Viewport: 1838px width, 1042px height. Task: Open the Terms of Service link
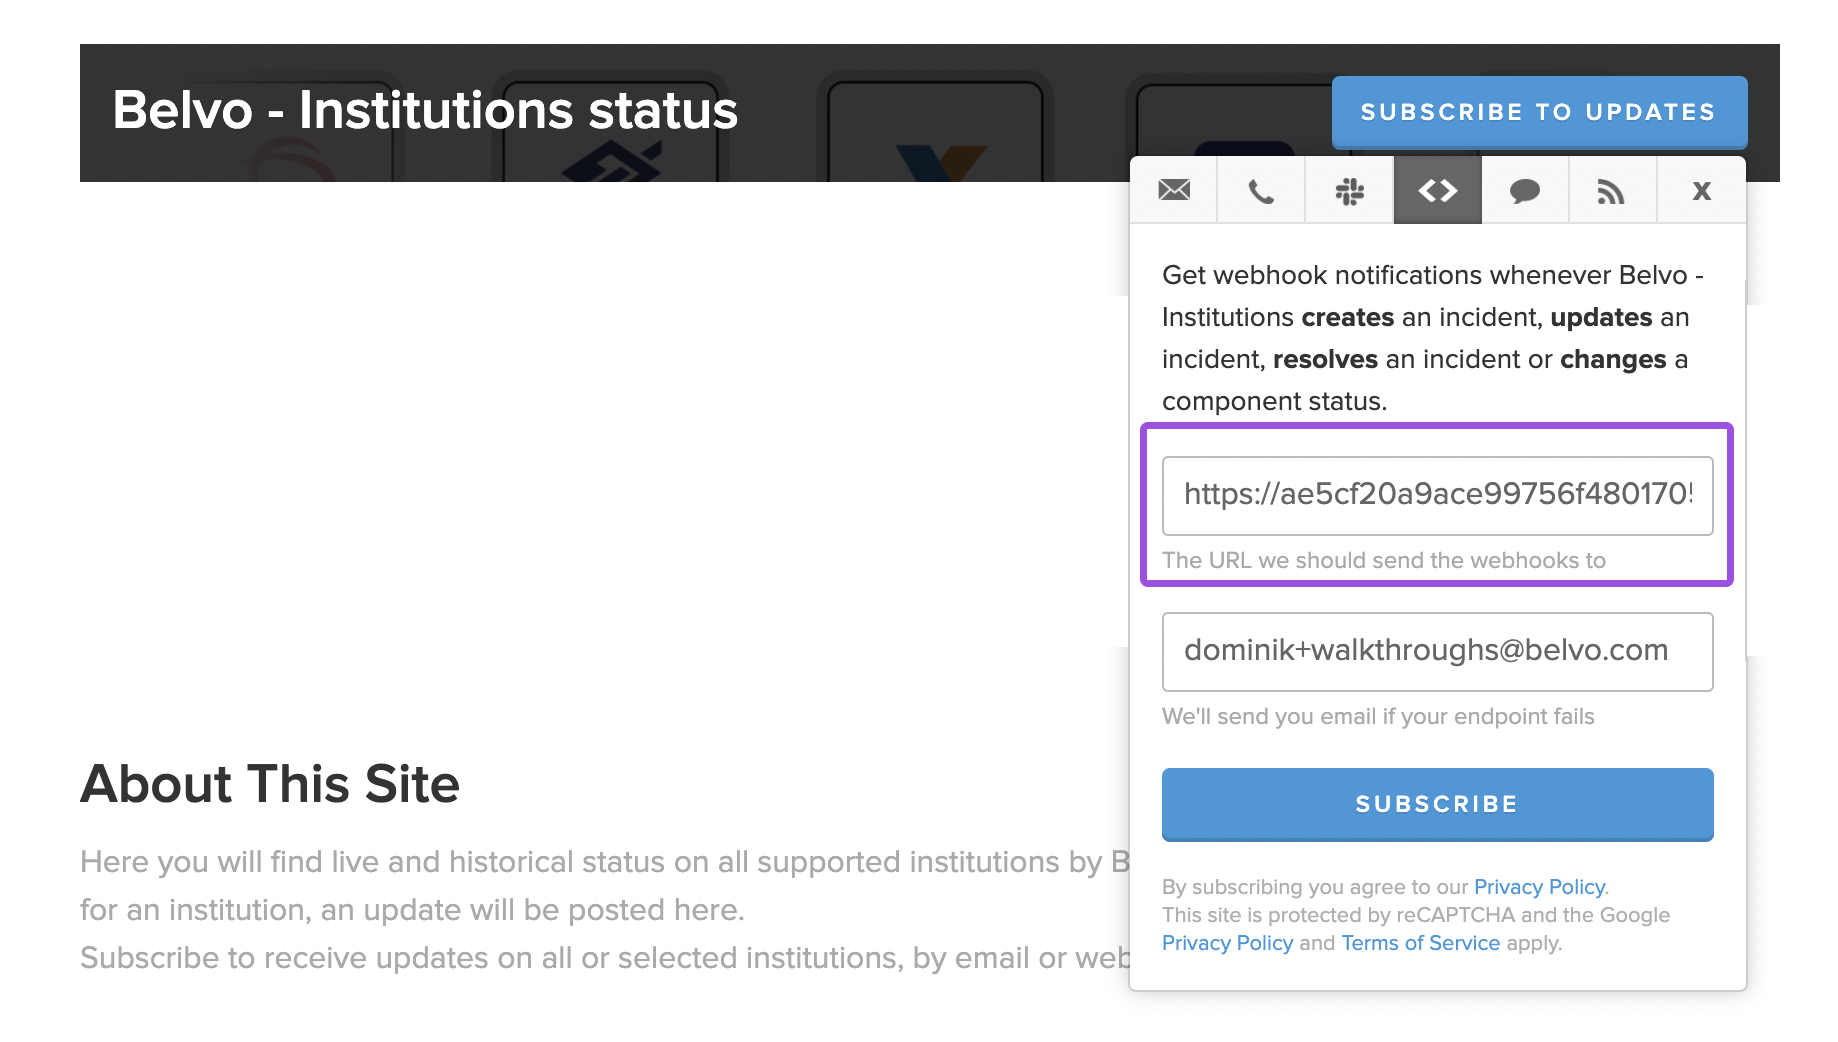(x=1420, y=943)
